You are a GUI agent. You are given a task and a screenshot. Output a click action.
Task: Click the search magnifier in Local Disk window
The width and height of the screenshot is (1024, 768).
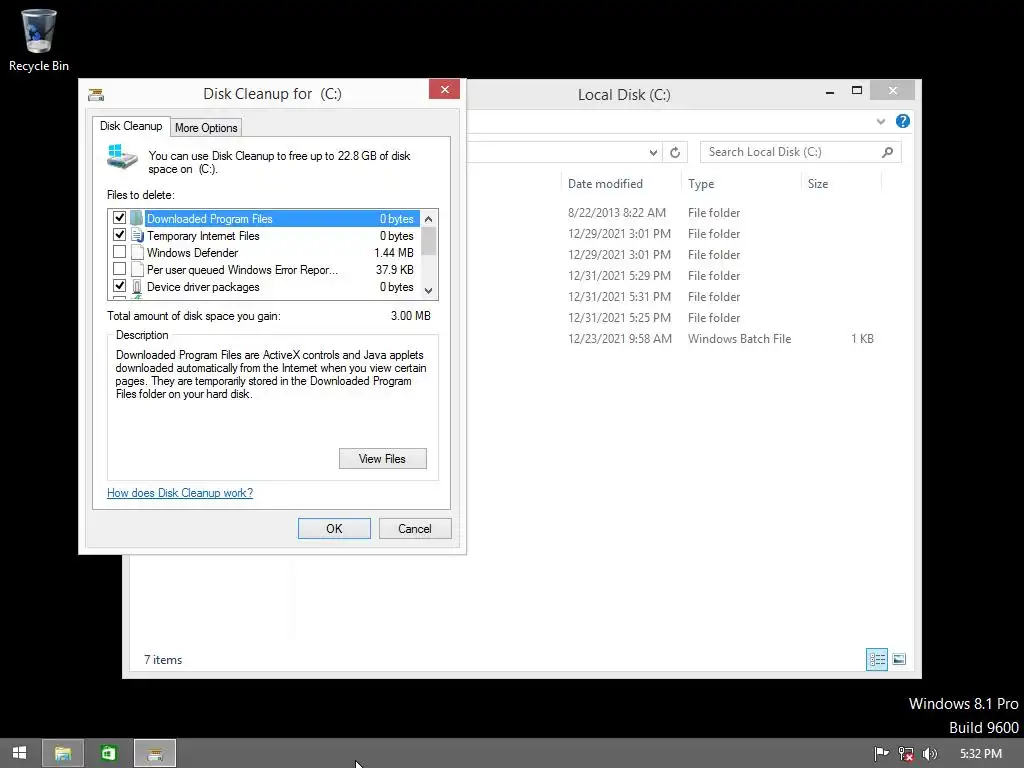[887, 152]
